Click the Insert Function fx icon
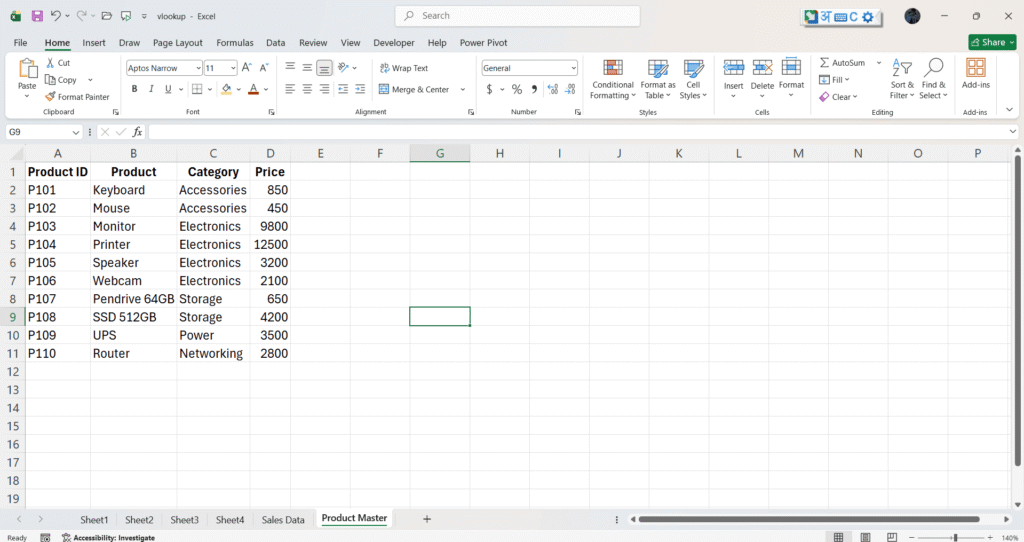The height and width of the screenshot is (542, 1024). coord(137,132)
